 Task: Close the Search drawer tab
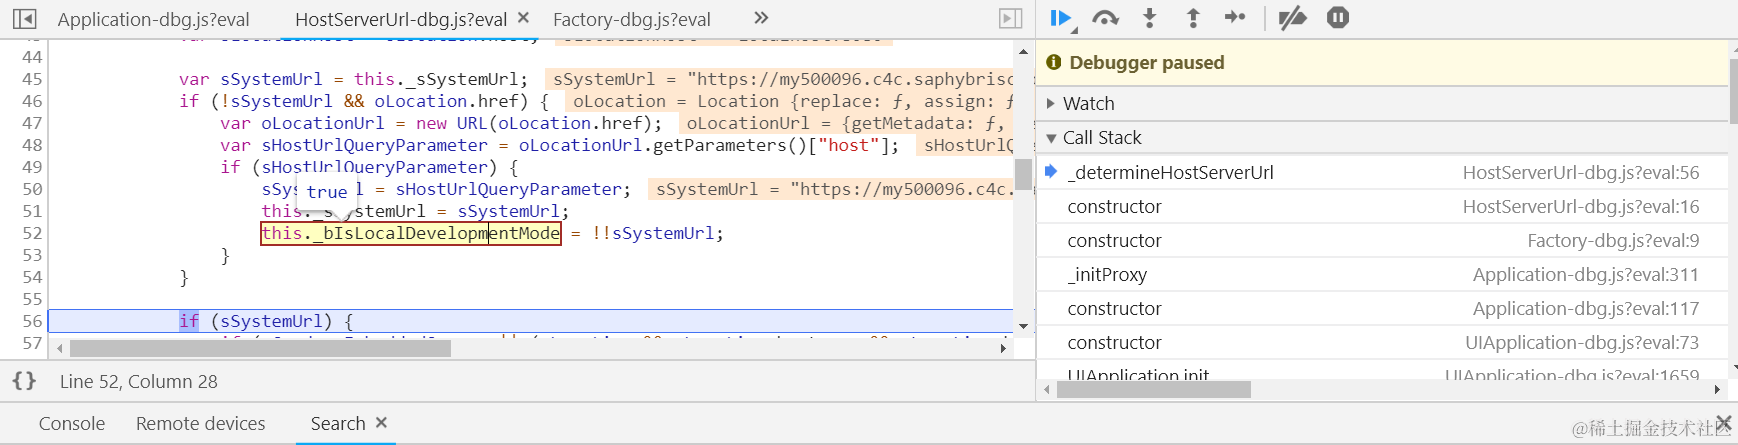(381, 423)
